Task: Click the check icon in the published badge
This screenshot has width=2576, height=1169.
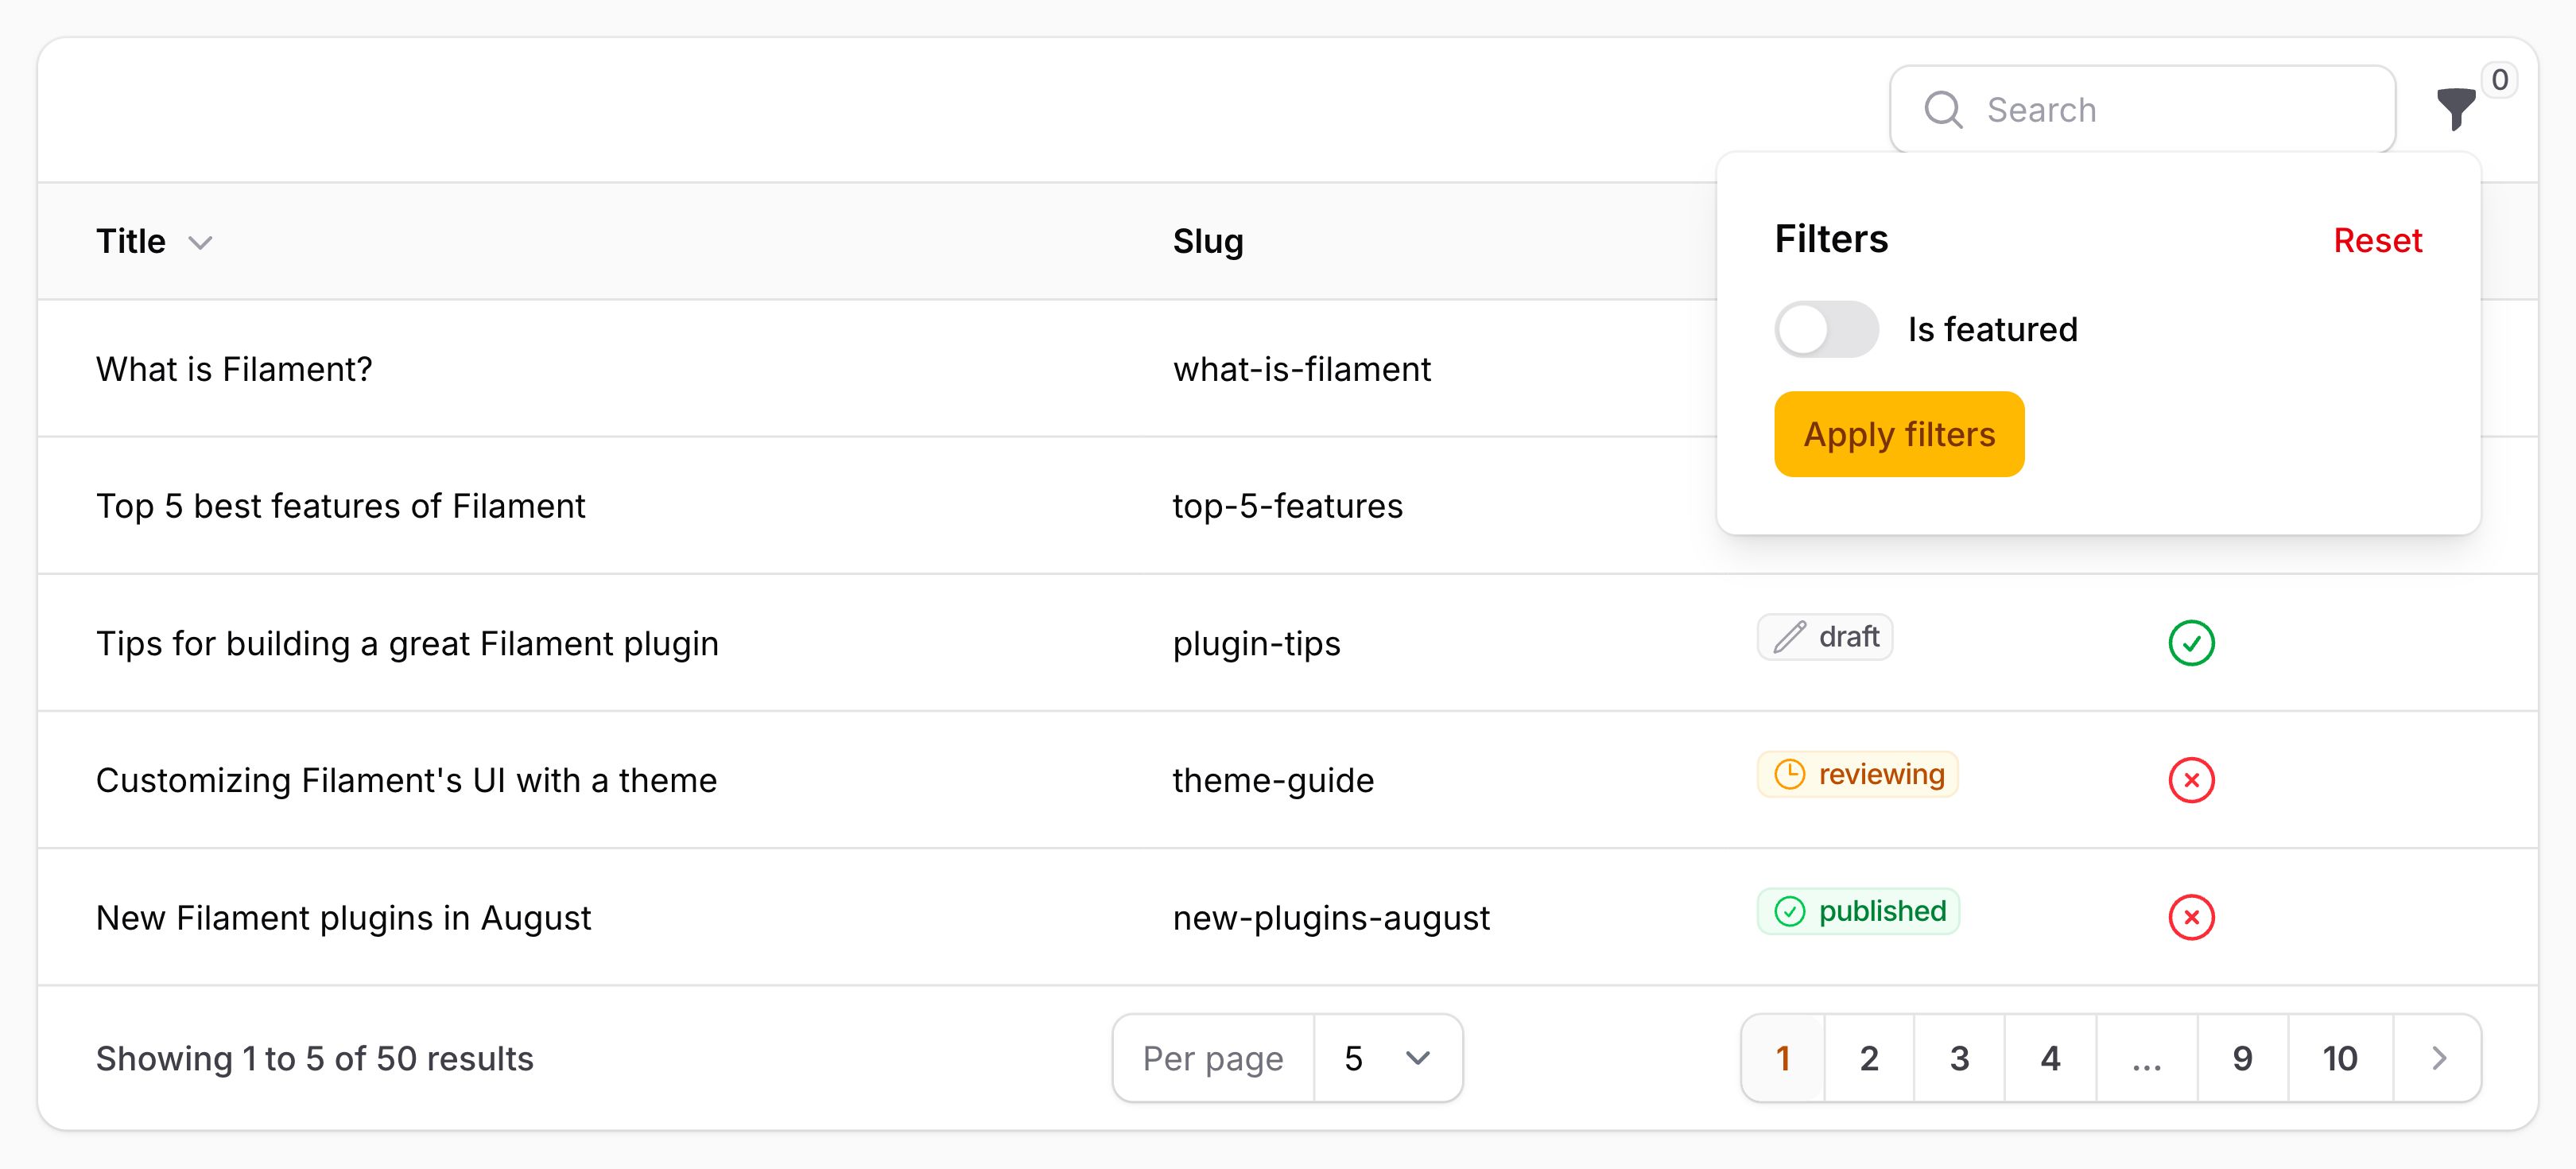Action: (1789, 910)
